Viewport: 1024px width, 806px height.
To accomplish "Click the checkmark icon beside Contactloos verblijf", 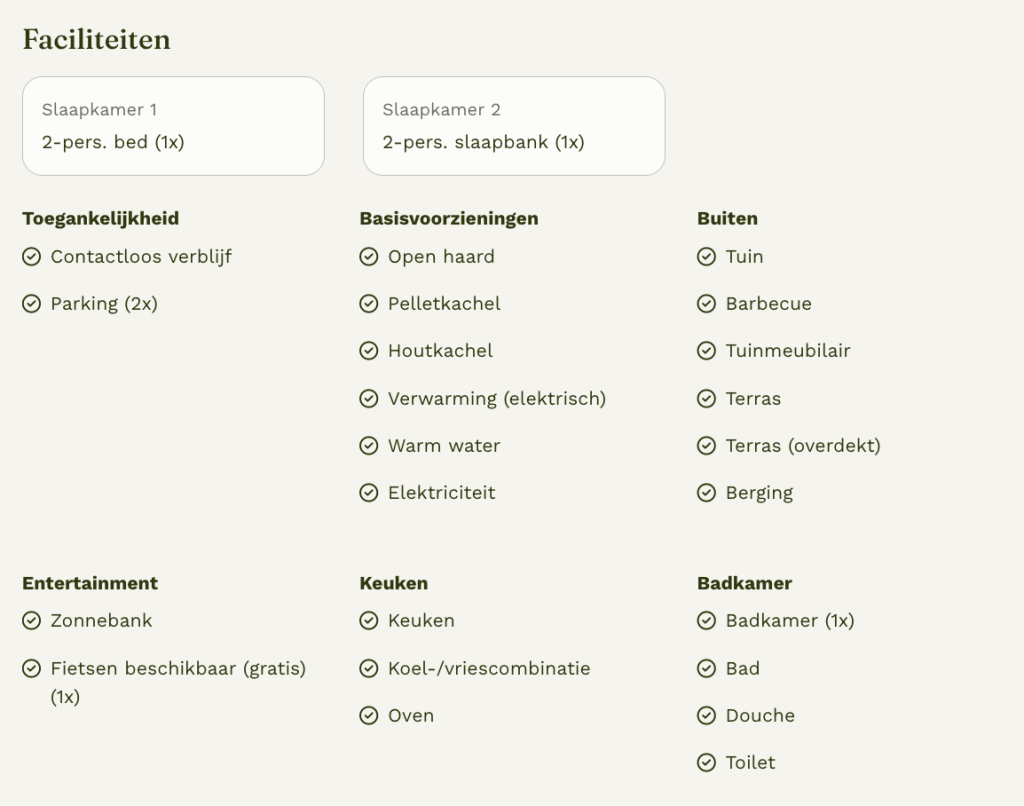I will (x=31, y=257).
